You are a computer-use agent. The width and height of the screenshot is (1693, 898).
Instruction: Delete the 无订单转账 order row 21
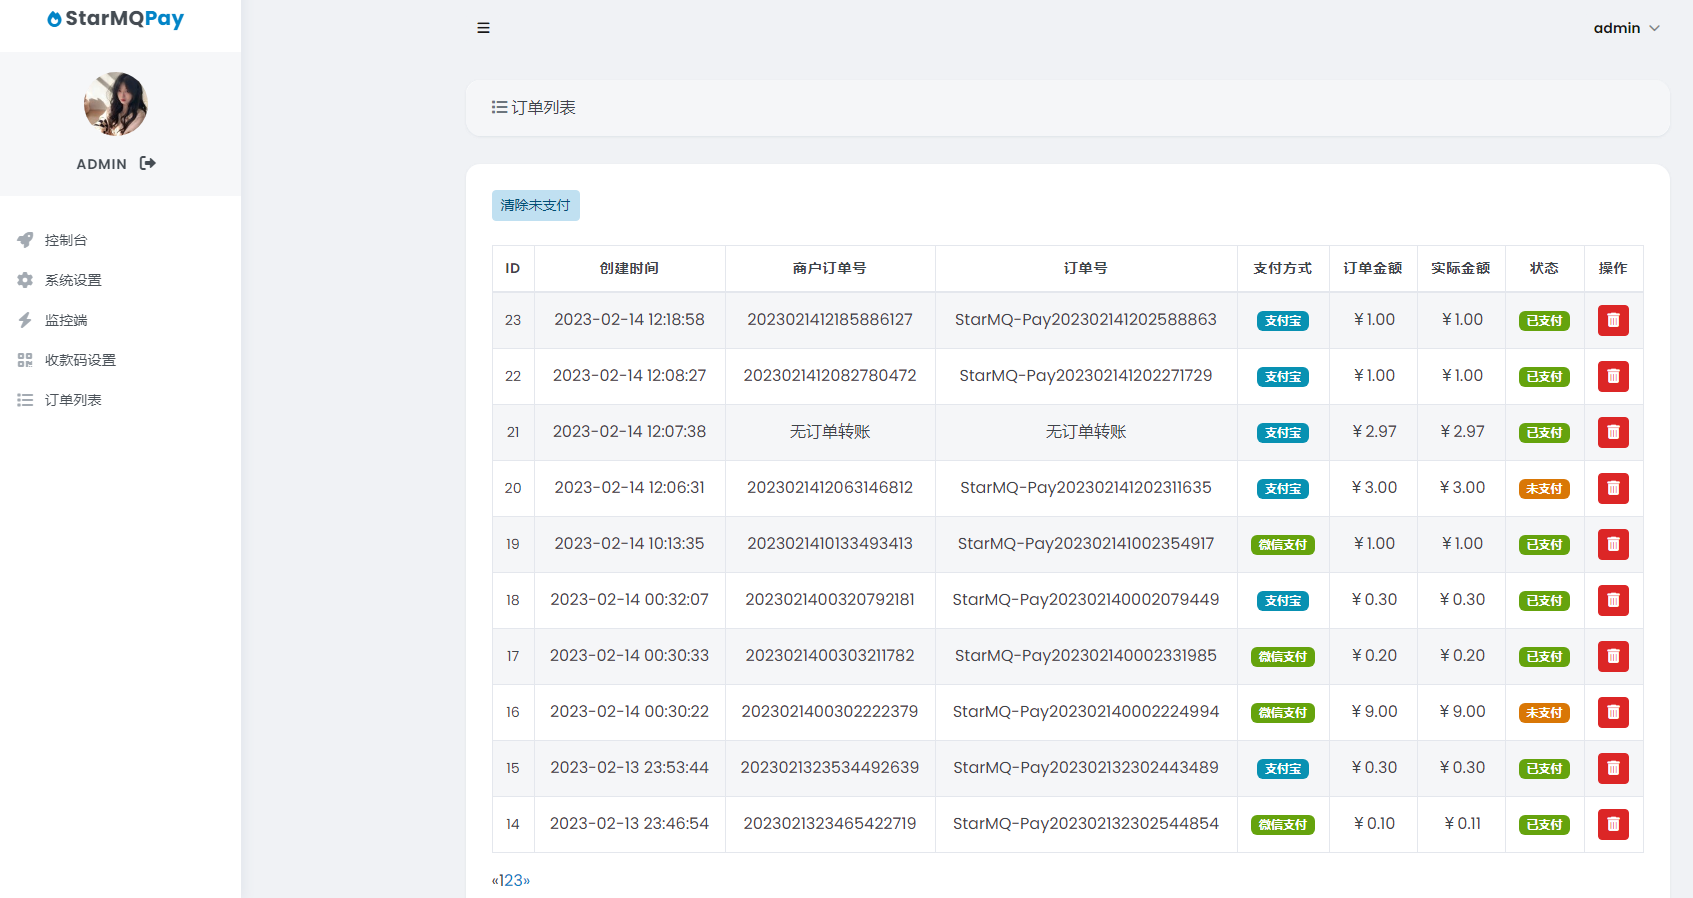(x=1612, y=432)
